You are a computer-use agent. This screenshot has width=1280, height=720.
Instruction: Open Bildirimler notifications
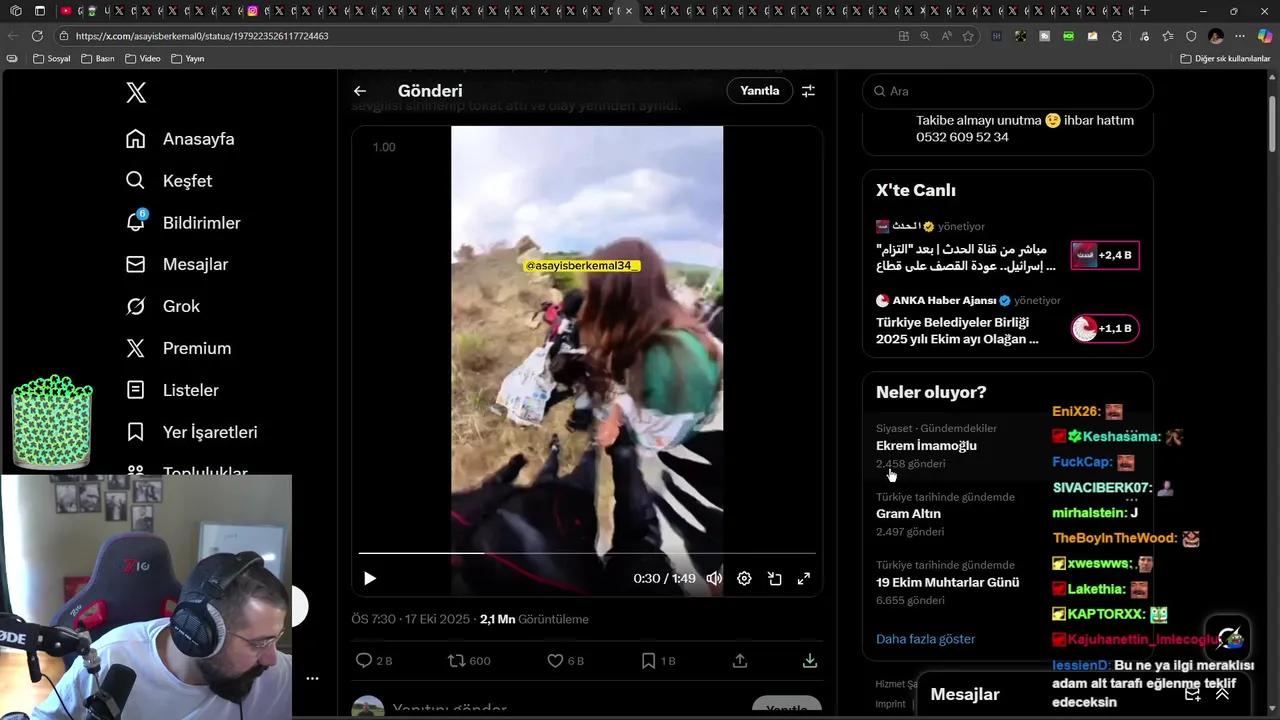pos(183,223)
